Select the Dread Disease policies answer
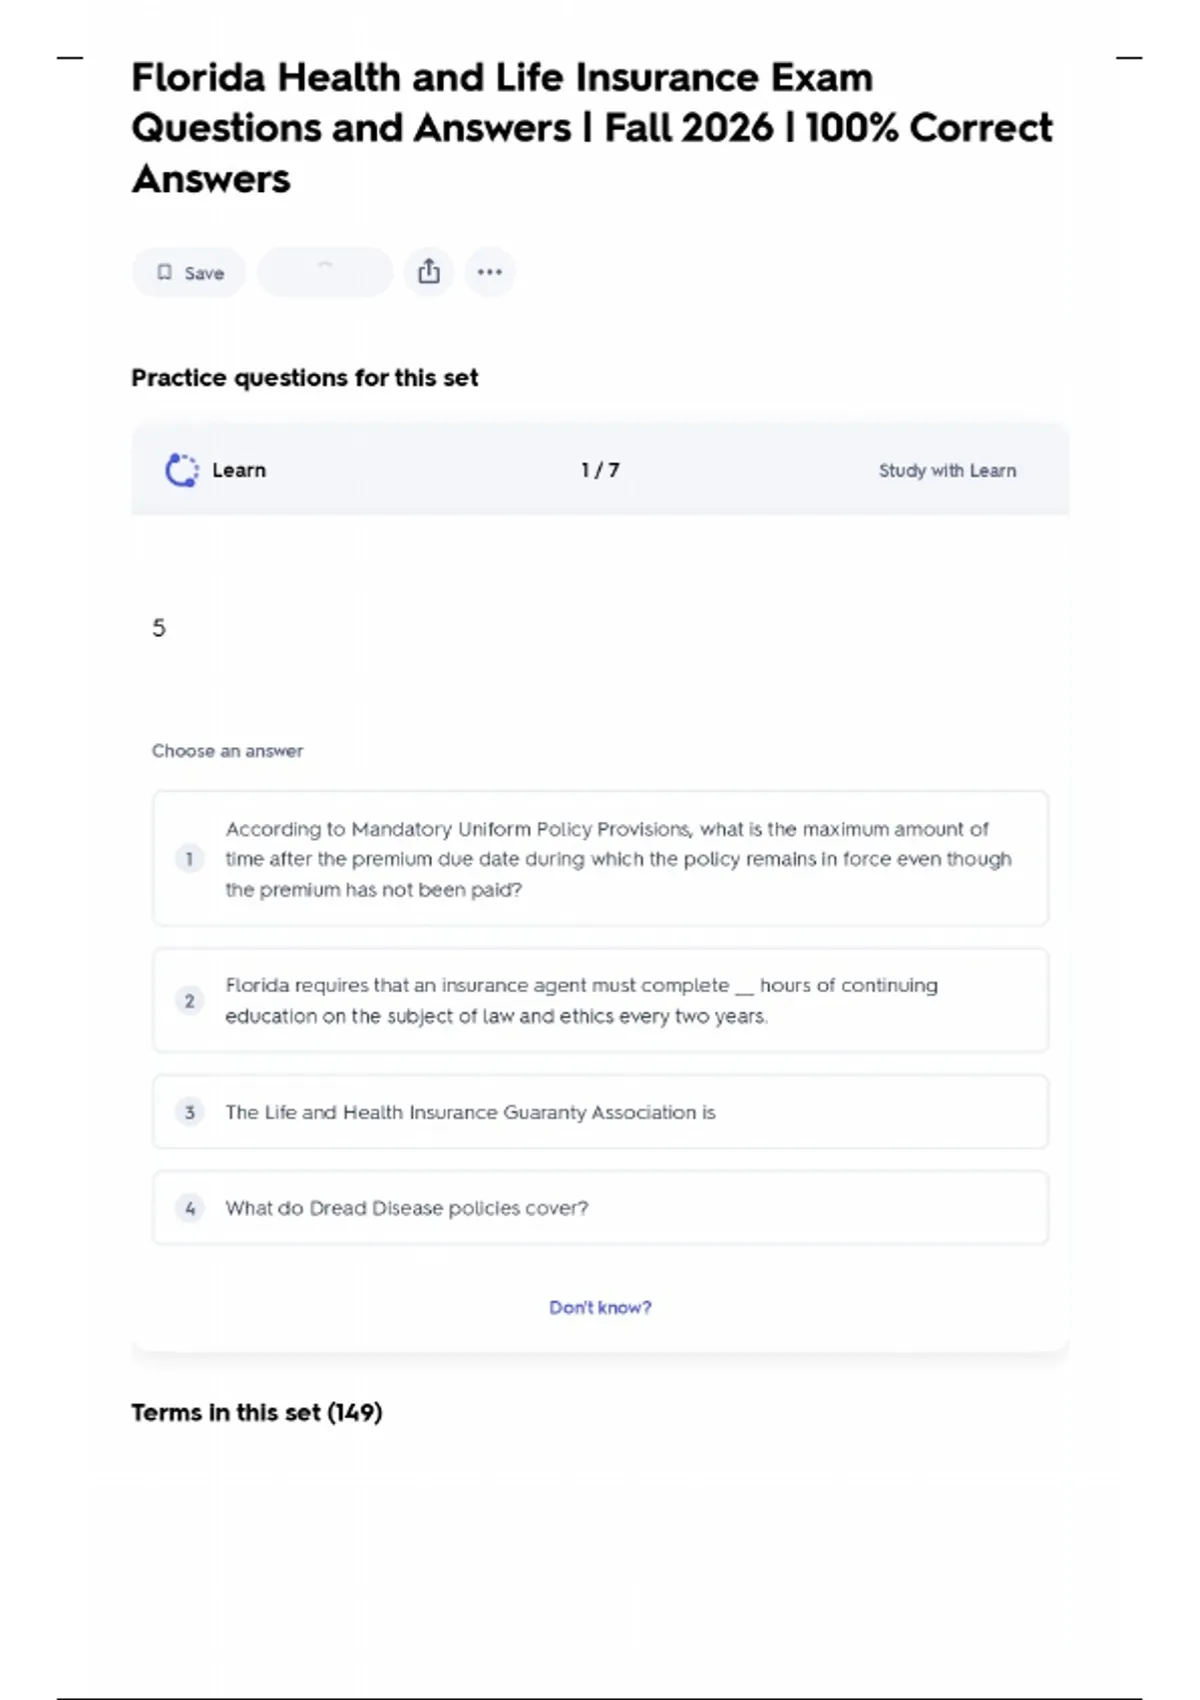Viewport: 1200px width, 1700px height. (x=600, y=1208)
